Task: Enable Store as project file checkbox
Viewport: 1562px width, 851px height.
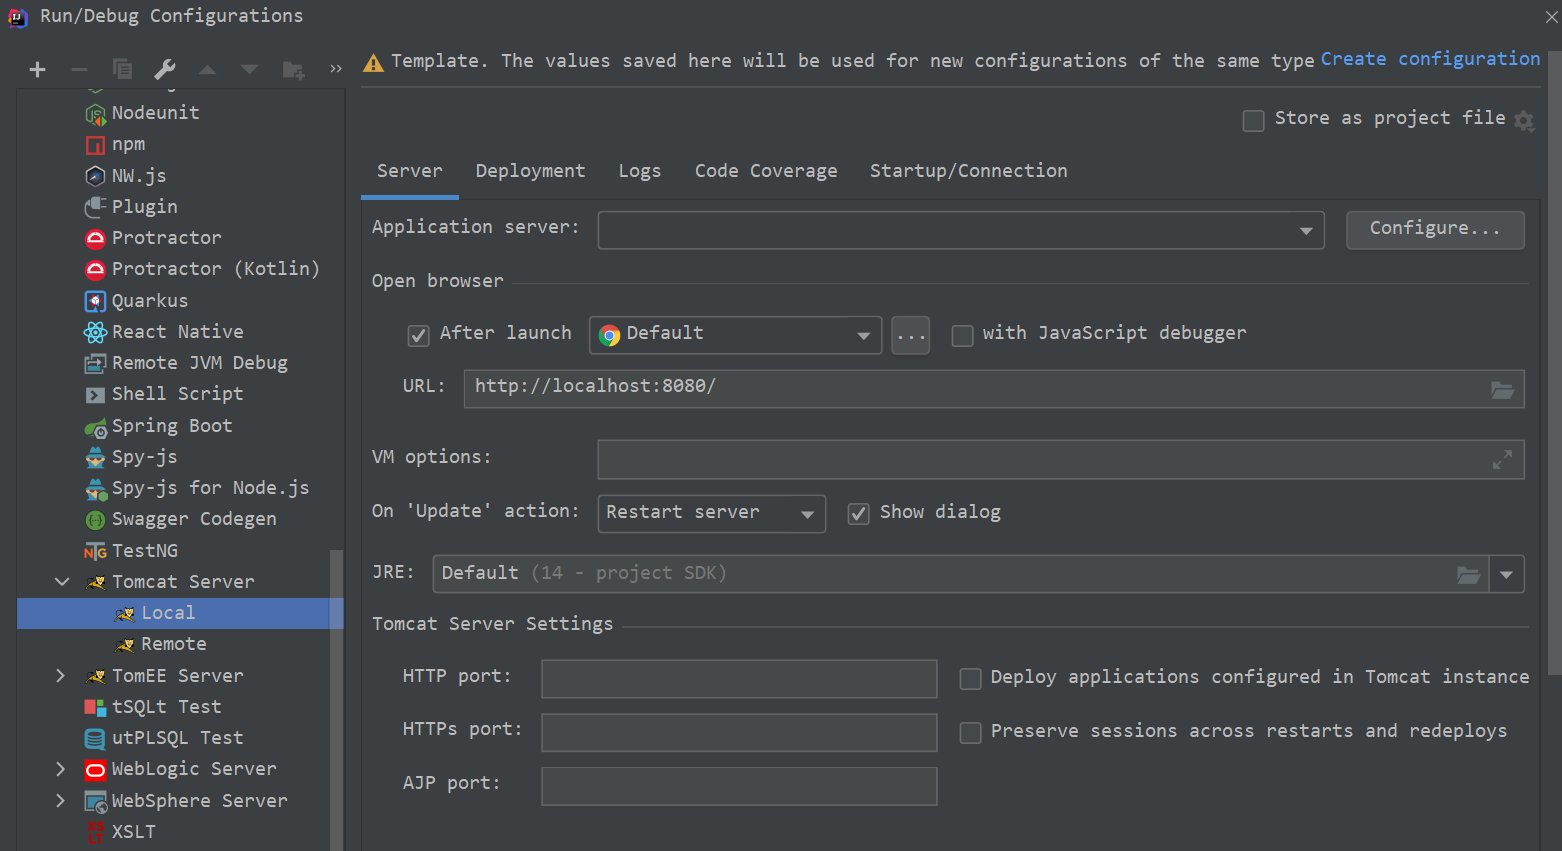Action: point(1253,121)
